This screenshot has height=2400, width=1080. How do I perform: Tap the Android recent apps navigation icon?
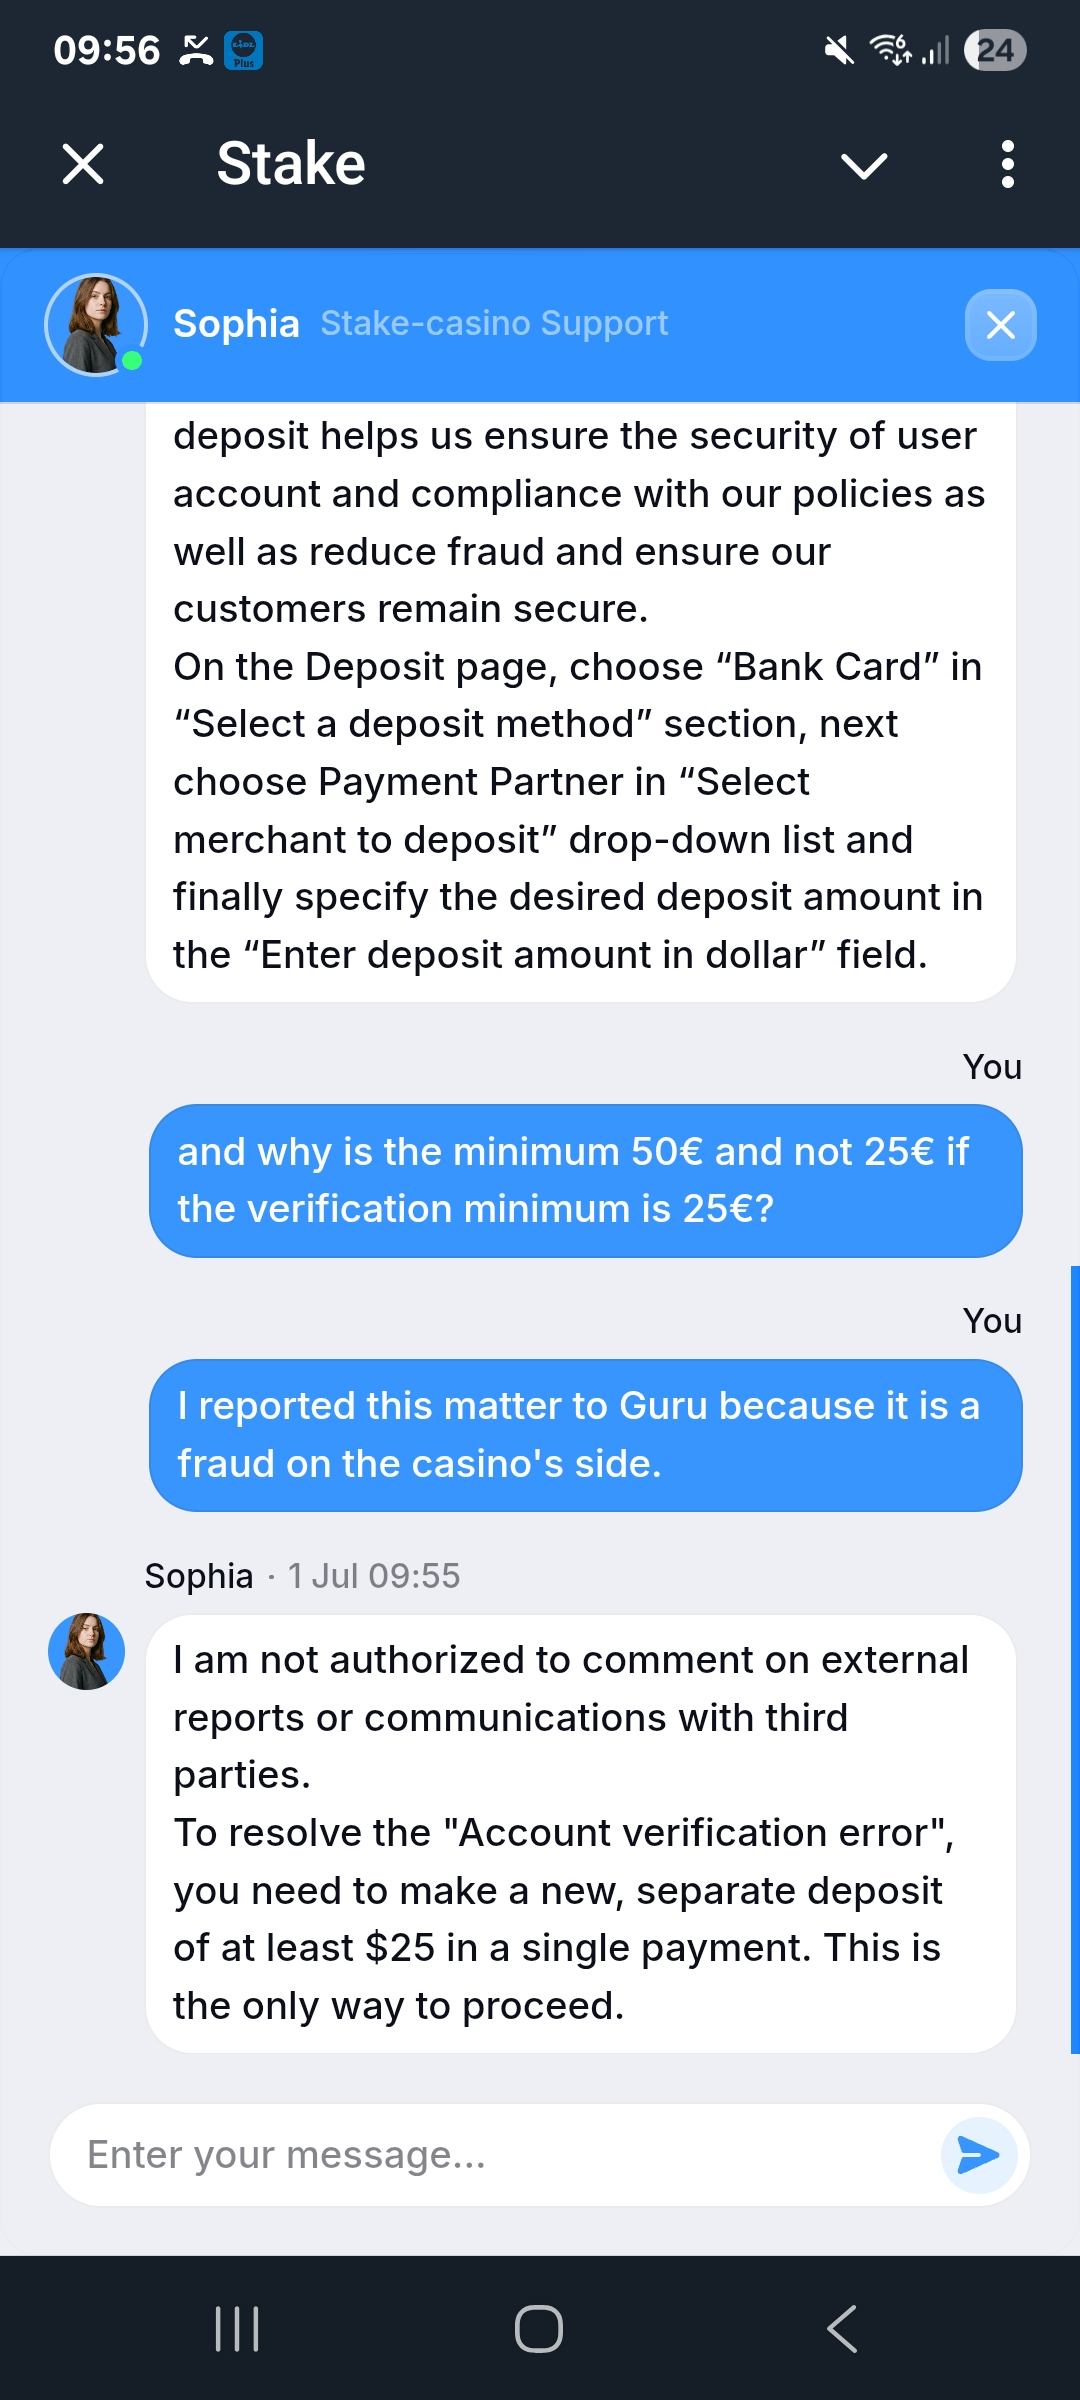pos(238,2329)
